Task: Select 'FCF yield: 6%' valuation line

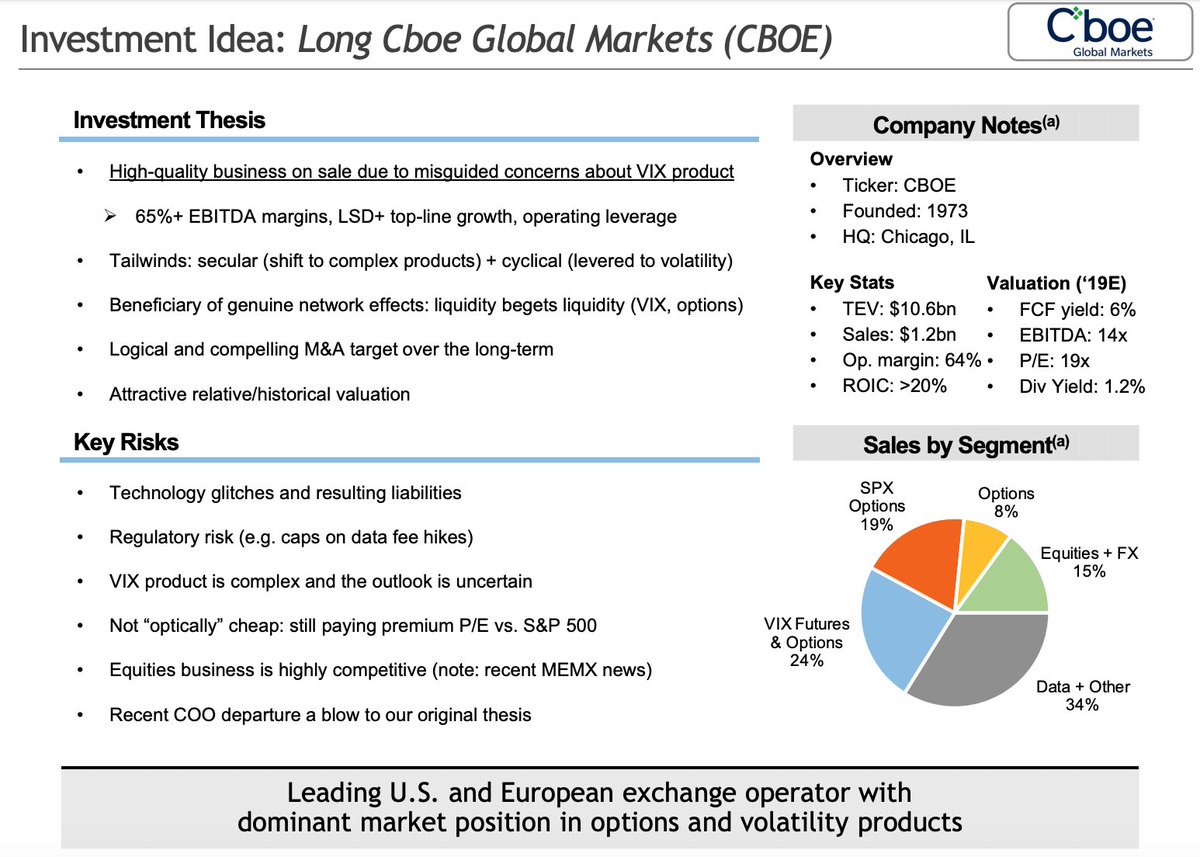Action: [x=1076, y=310]
